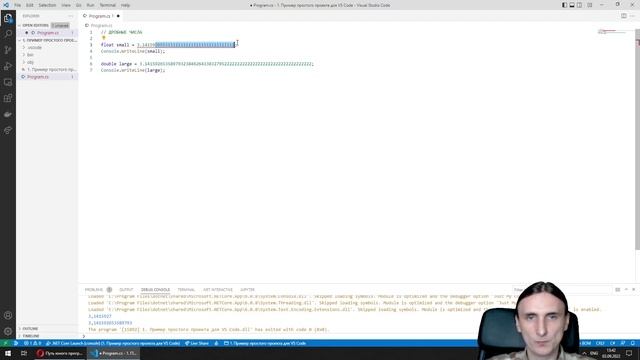Open the Live Share activity bar icon
The width and height of the screenshot is (640, 360).
(8, 131)
